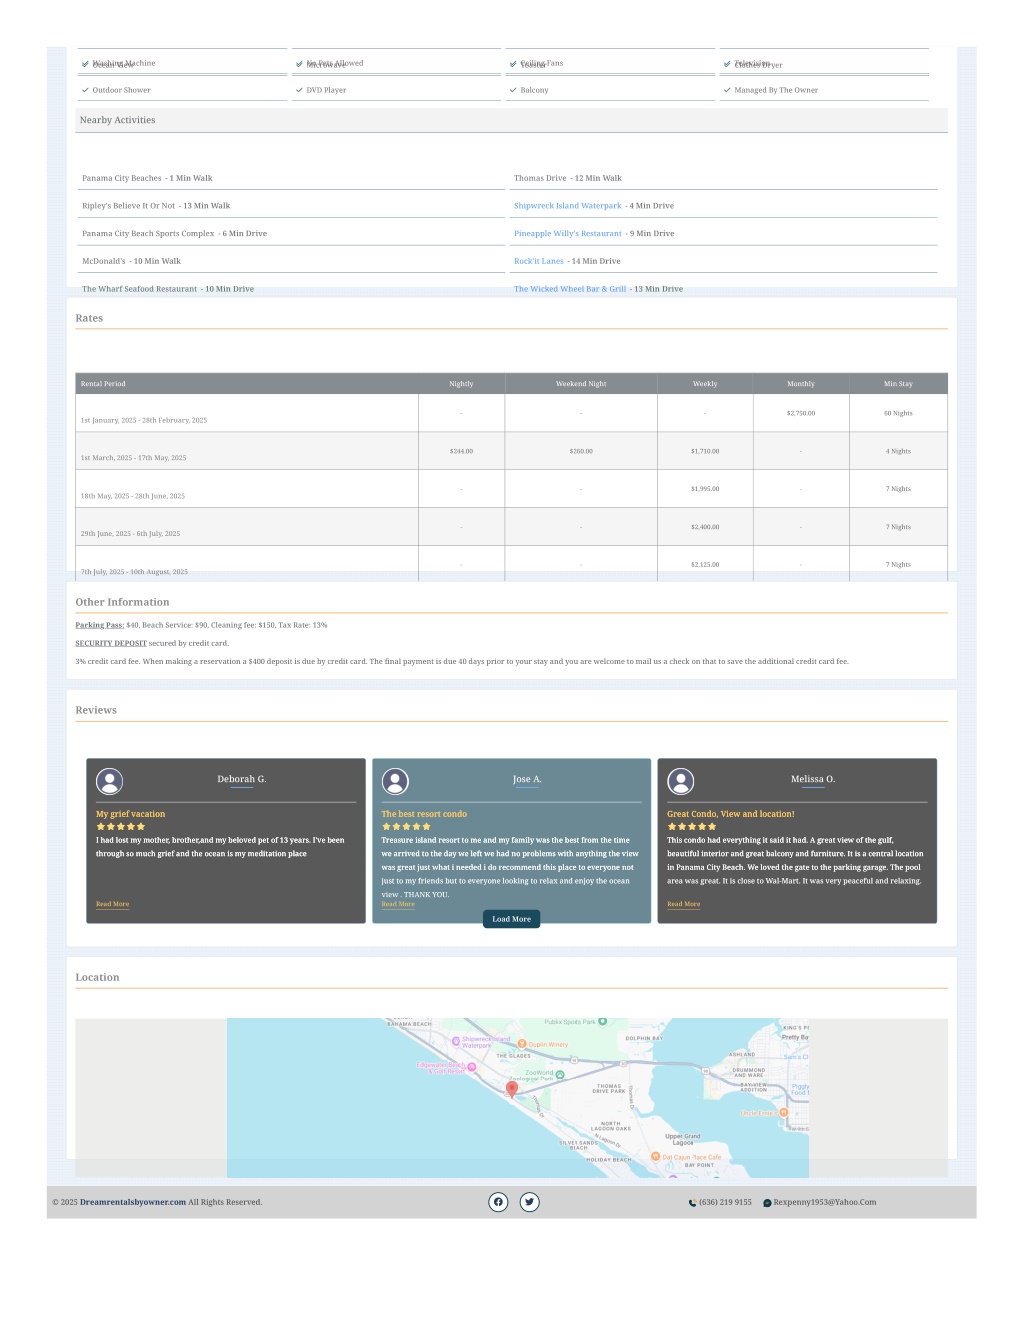Click the phone number (636) 219 9155
Screen dimensions: 1024x1325
pyautogui.click(x=725, y=1202)
